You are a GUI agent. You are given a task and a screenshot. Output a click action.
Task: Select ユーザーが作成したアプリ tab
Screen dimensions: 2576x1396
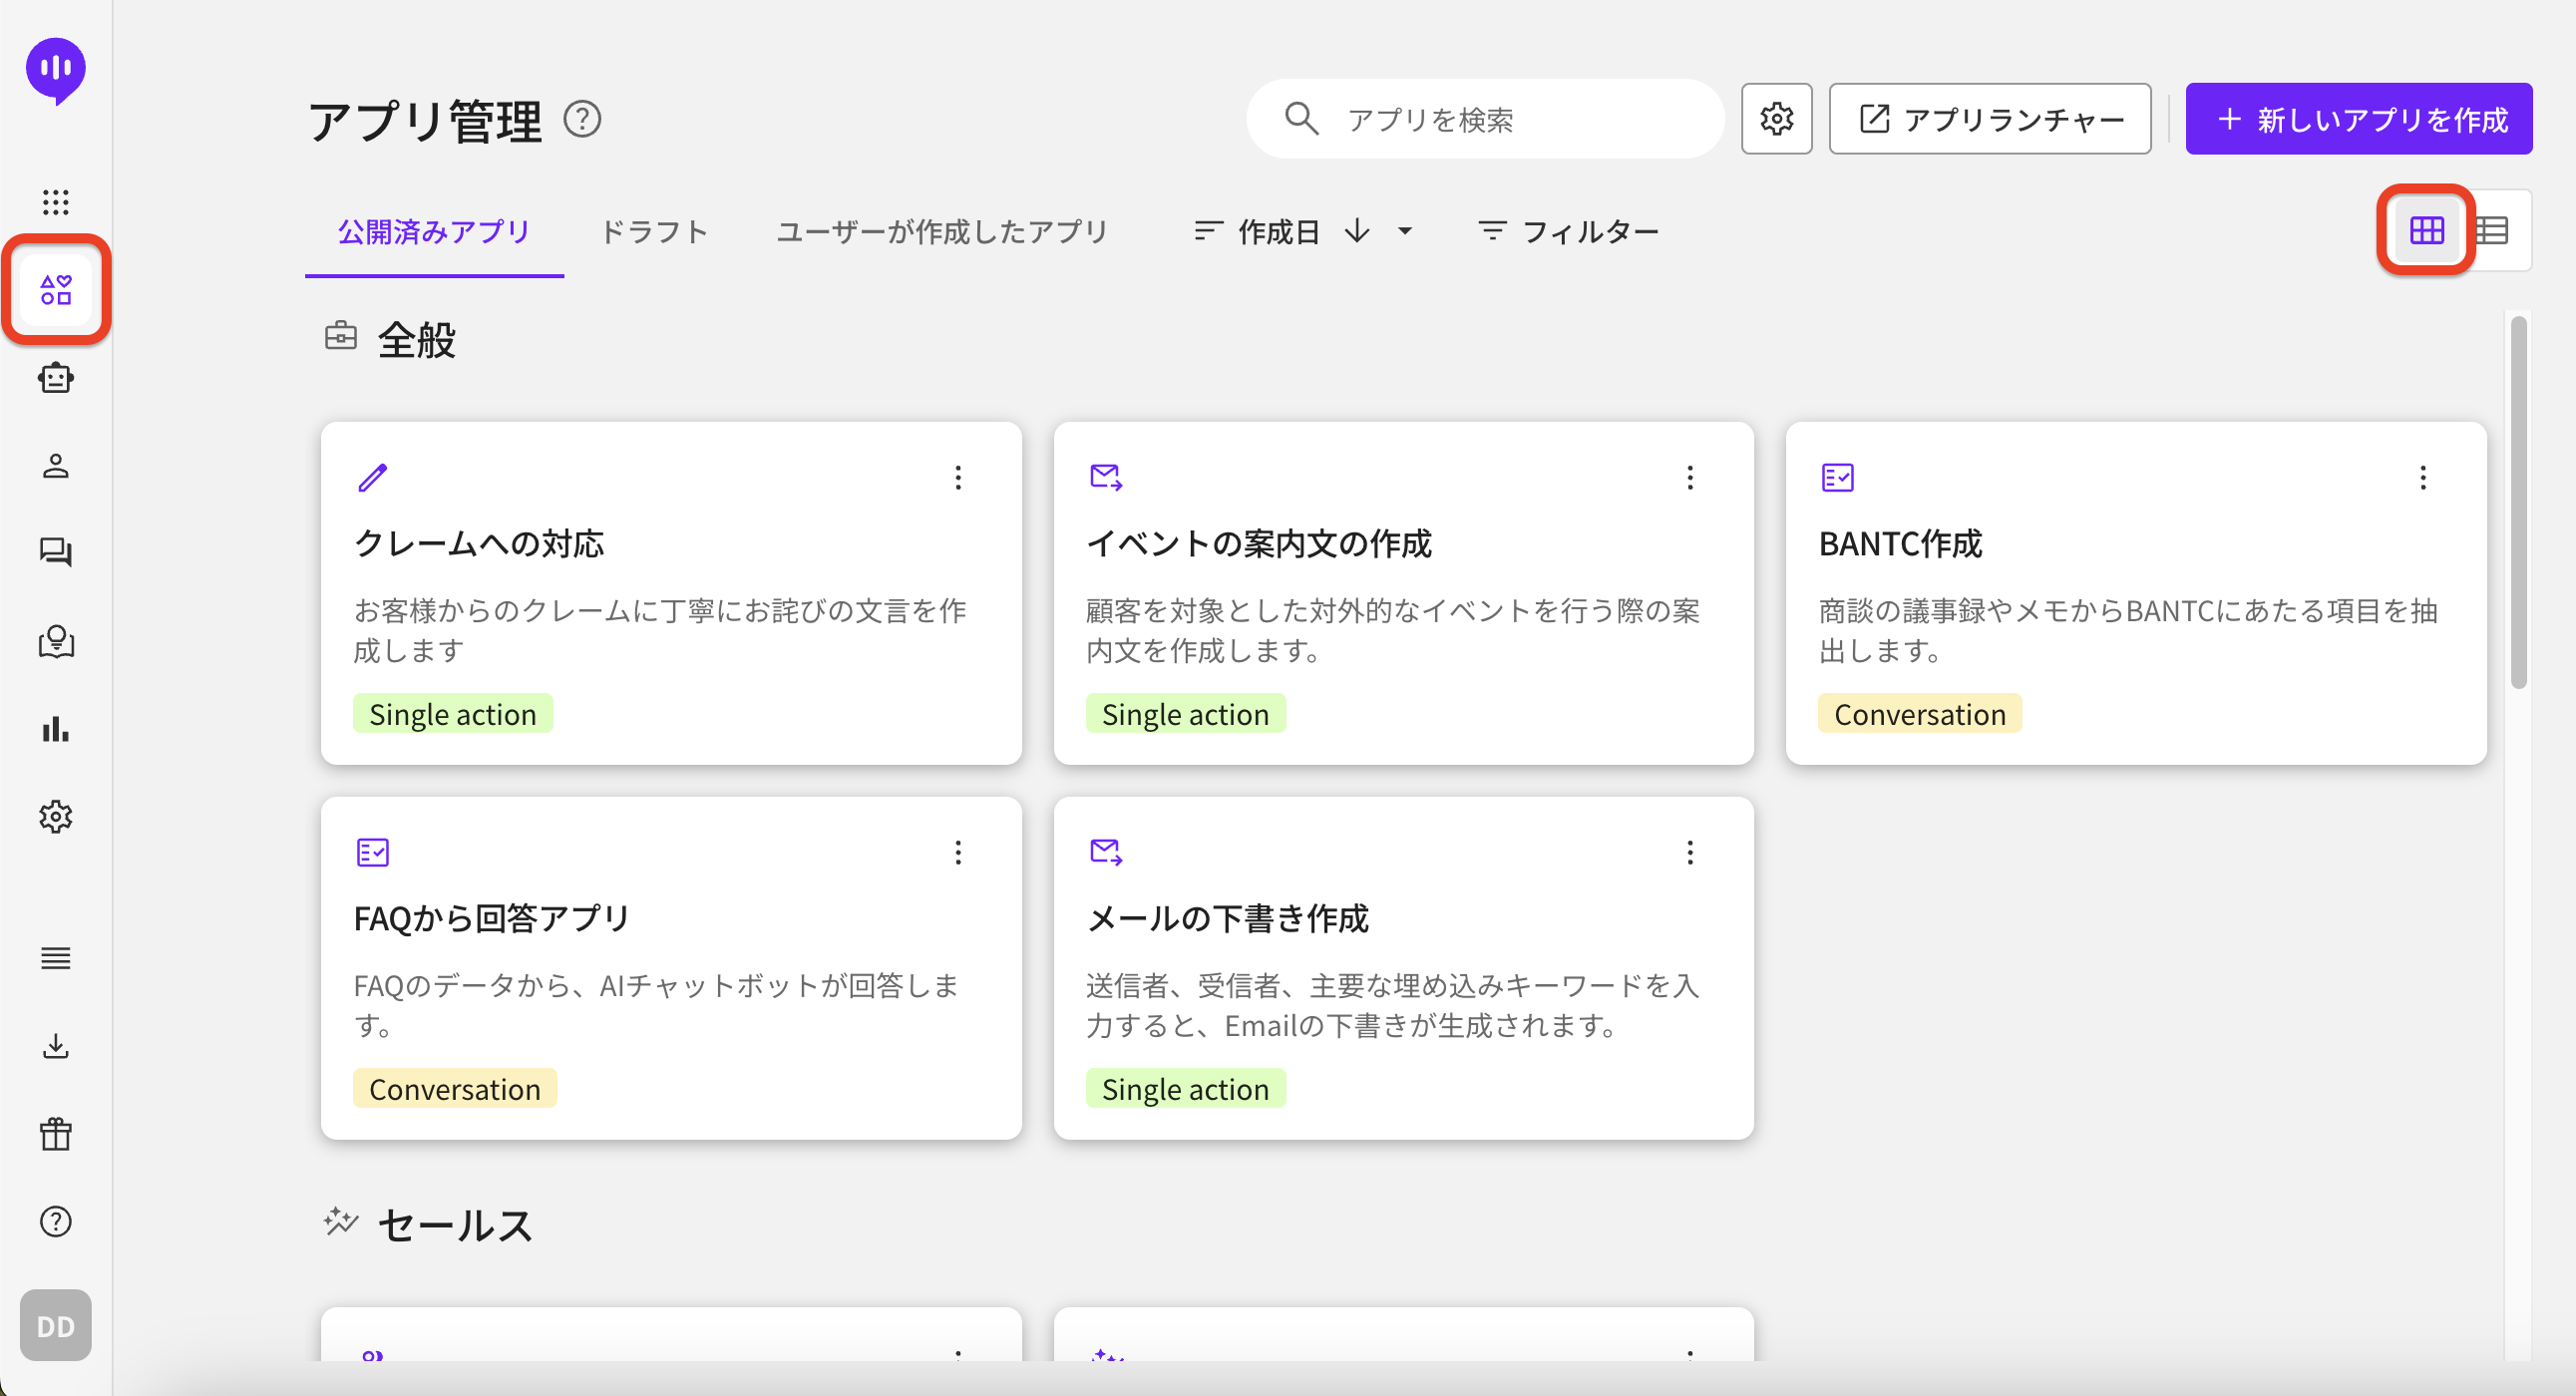click(x=942, y=231)
